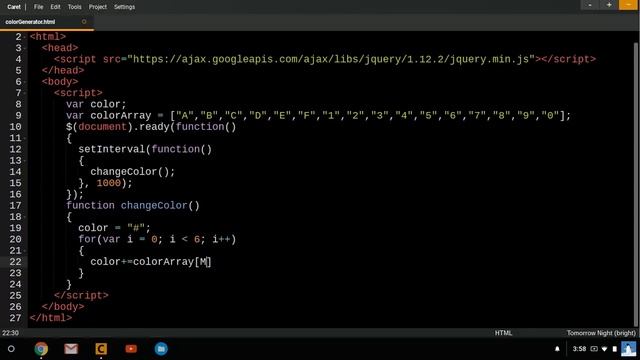Image resolution: width=640 pixels, height=360 pixels.
Task: Open the ChromeOS launcher circle
Action: click(x=11, y=349)
